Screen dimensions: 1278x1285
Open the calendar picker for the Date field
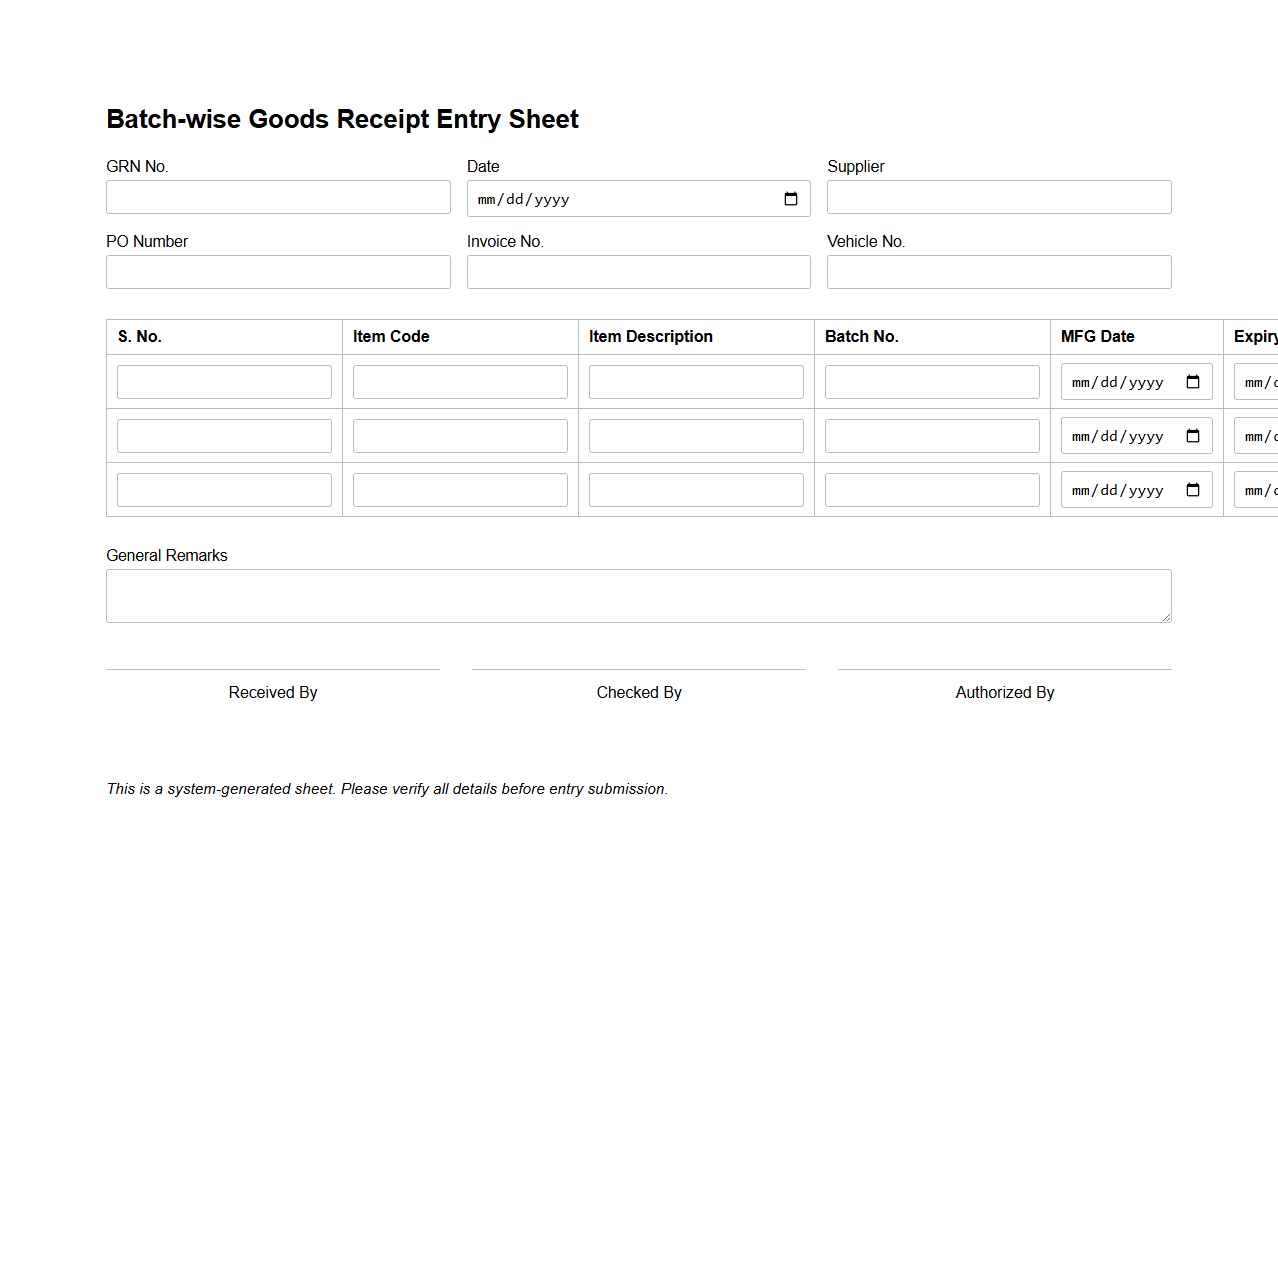[789, 198]
